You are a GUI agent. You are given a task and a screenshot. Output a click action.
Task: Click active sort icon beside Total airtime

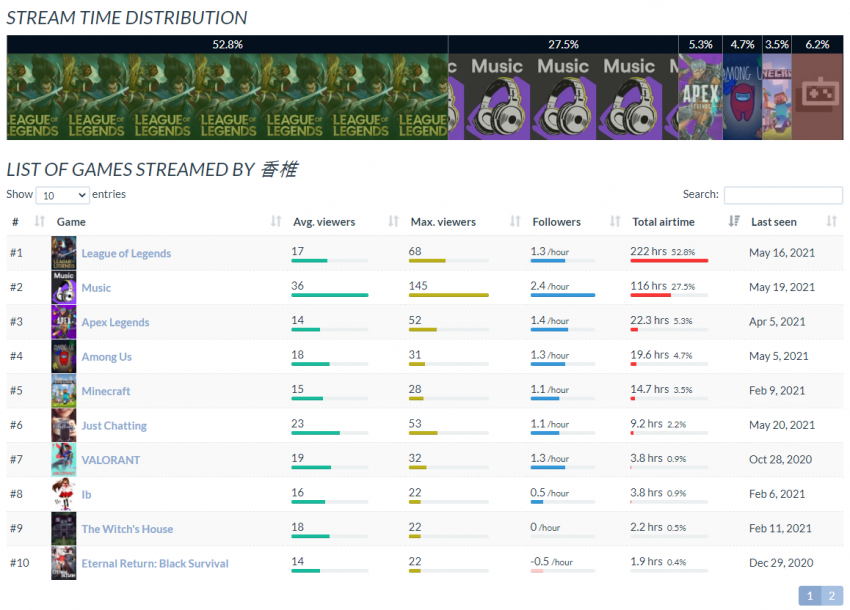(734, 221)
